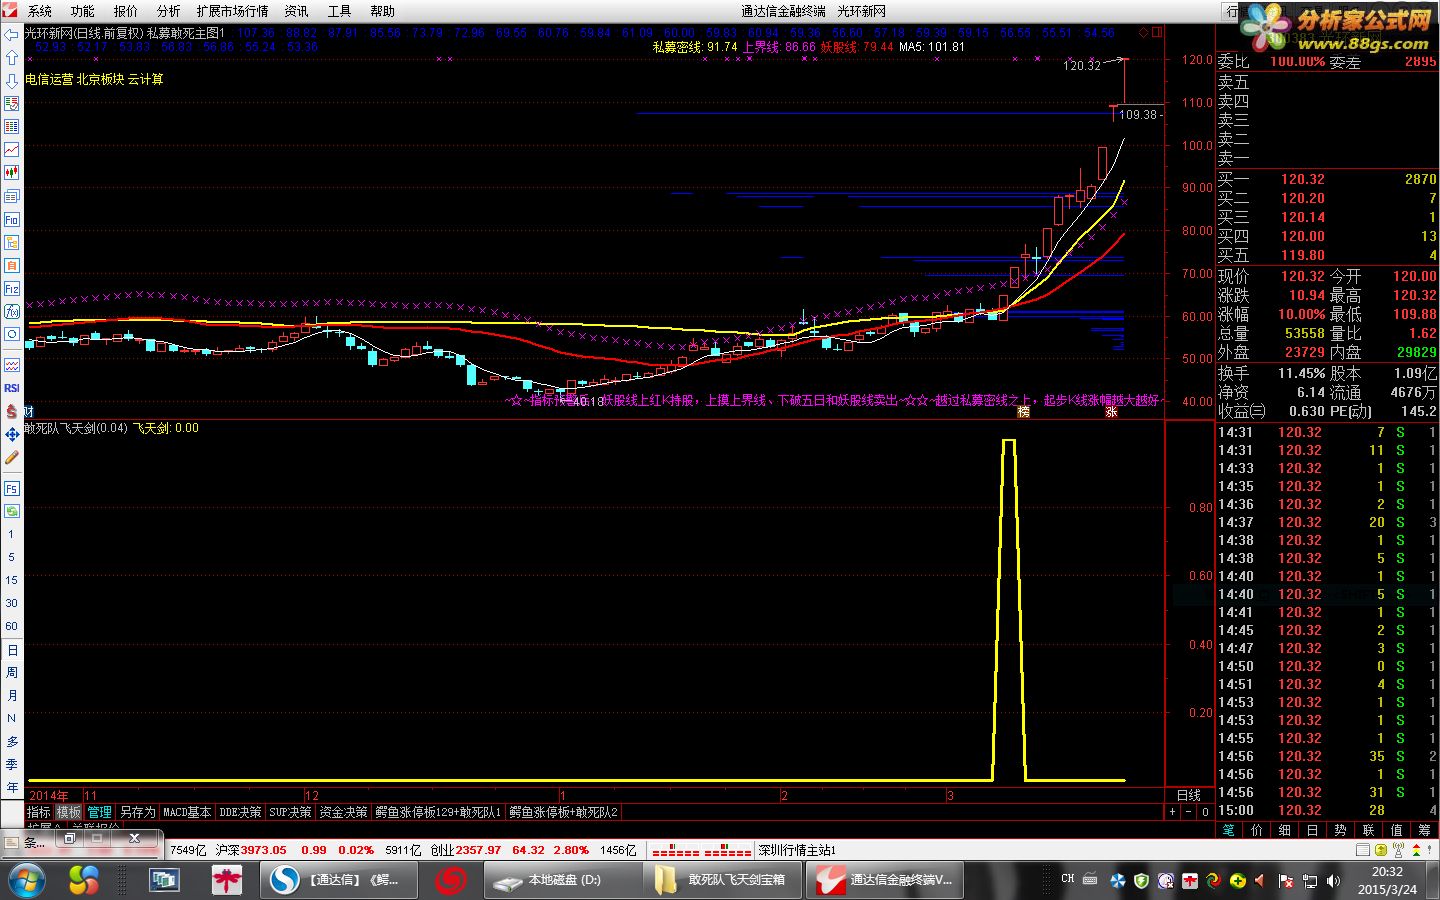The height and width of the screenshot is (900, 1440).
Task: Select the DDE决策 template tab
Action: [x=240, y=813]
